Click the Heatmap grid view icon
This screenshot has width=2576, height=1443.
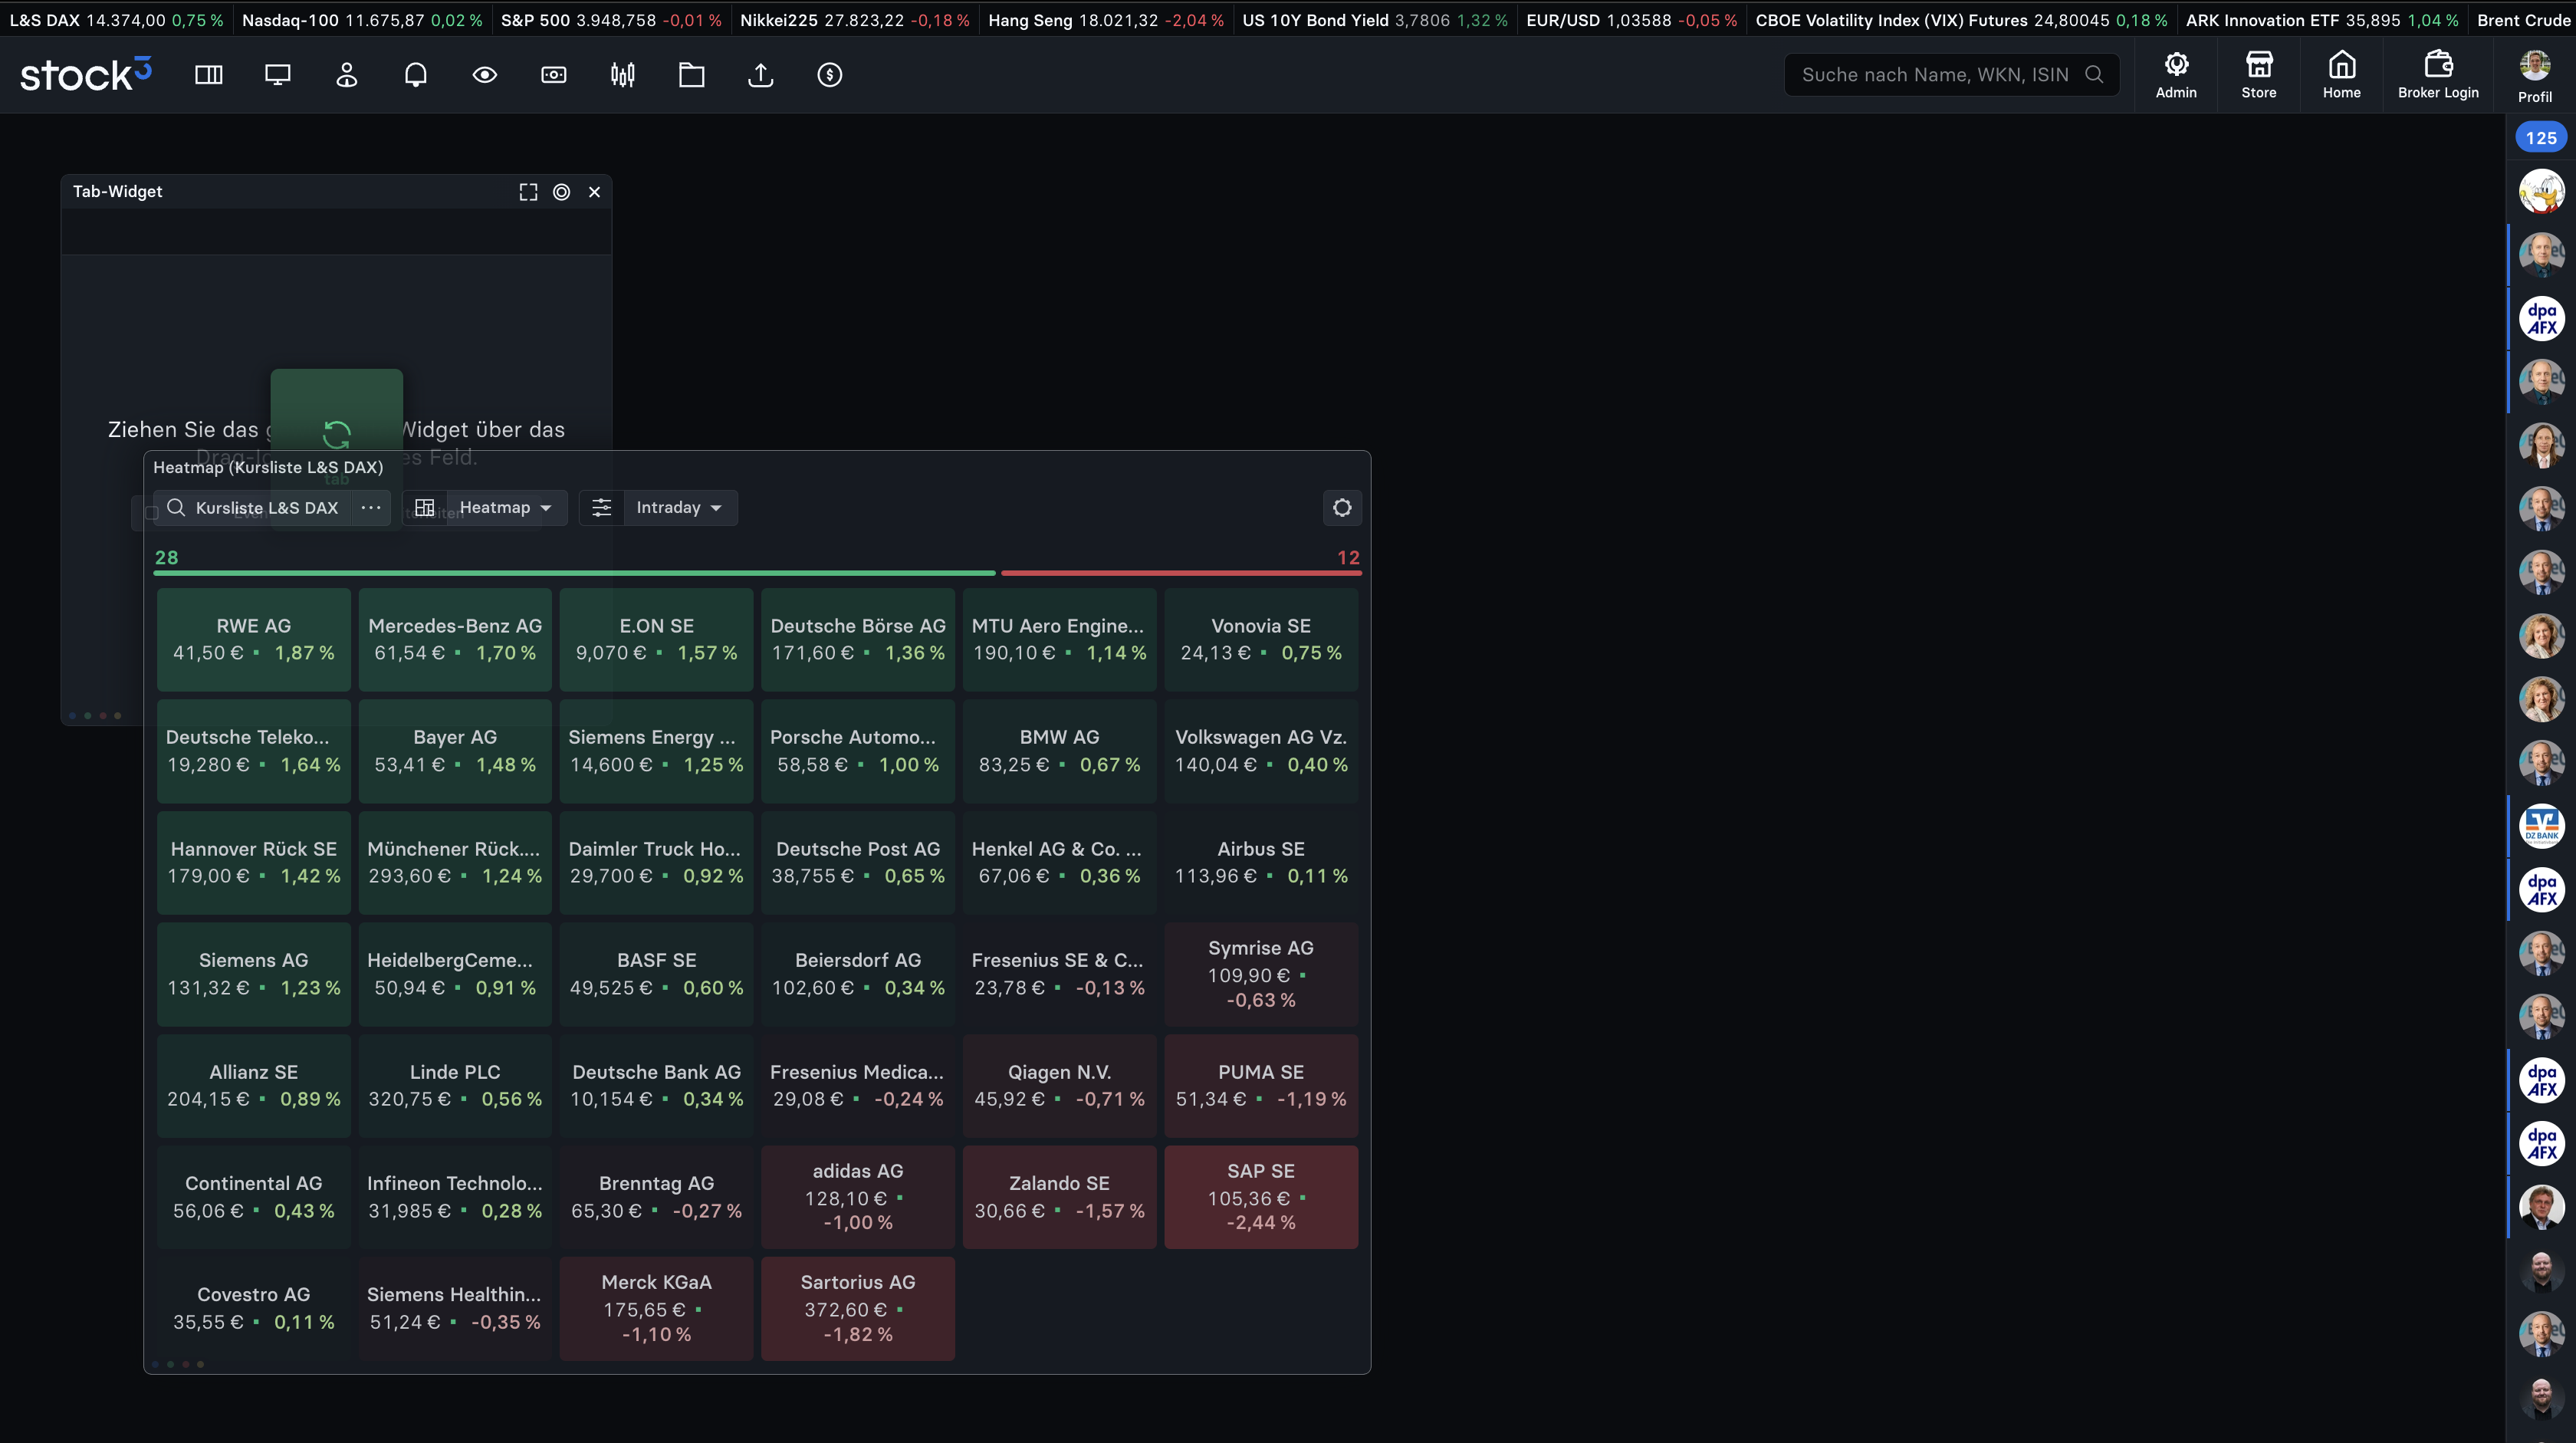[x=424, y=508]
